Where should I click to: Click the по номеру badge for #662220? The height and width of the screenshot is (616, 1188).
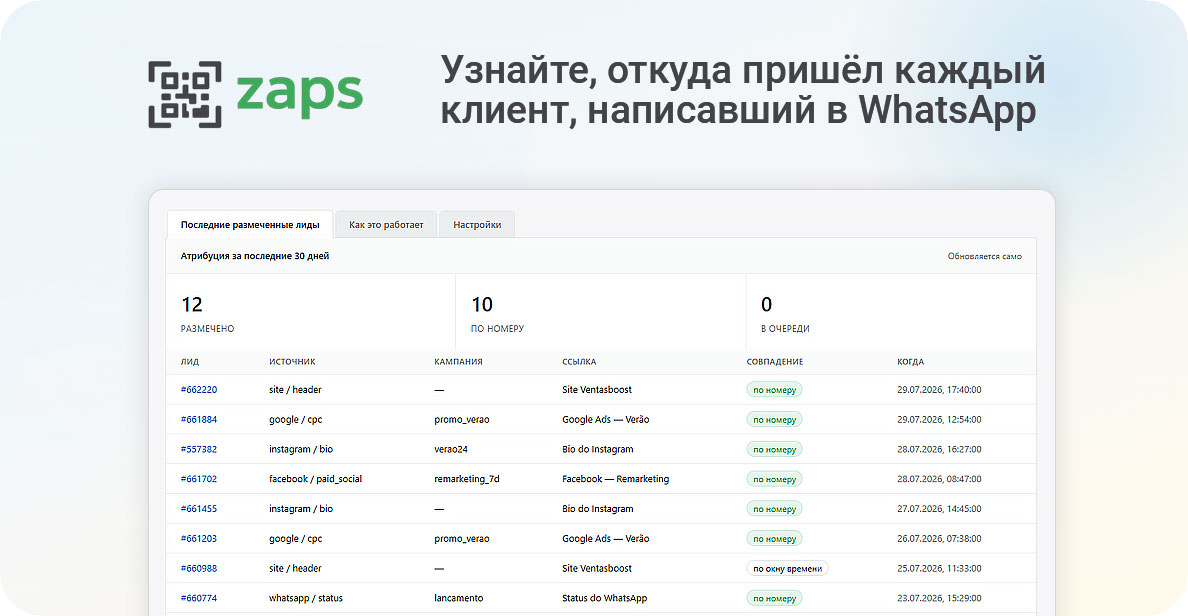[x=774, y=389]
